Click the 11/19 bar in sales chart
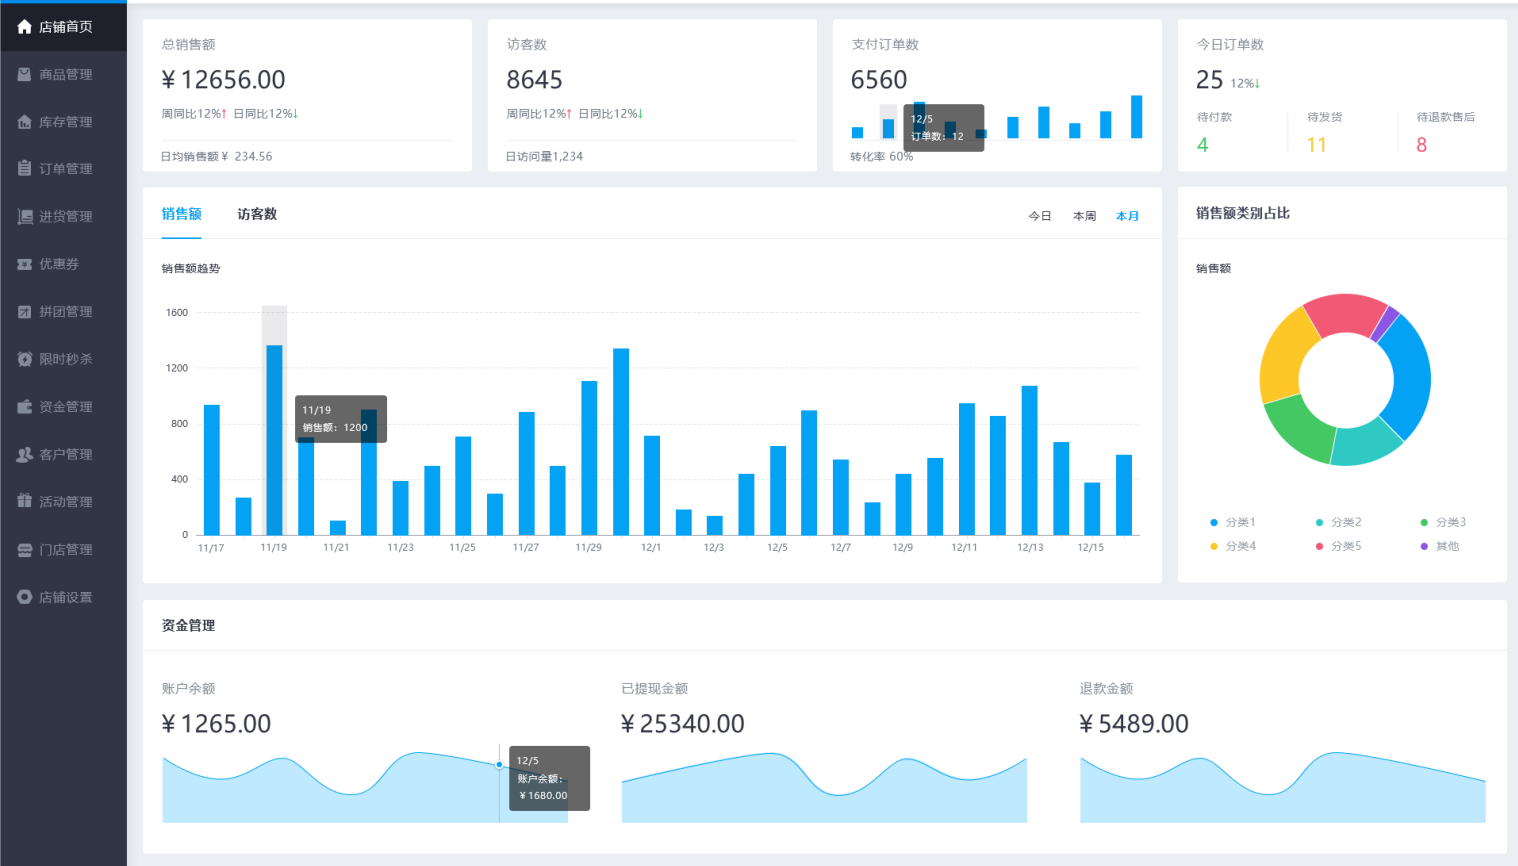This screenshot has height=866, width=1518. pyautogui.click(x=274, y=440)
